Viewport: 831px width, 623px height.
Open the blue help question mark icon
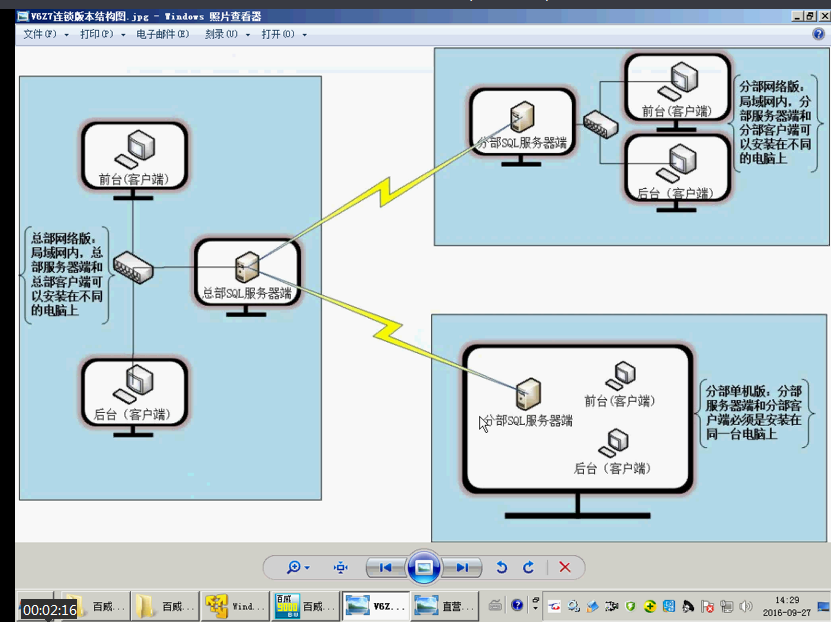click(818, 34)
